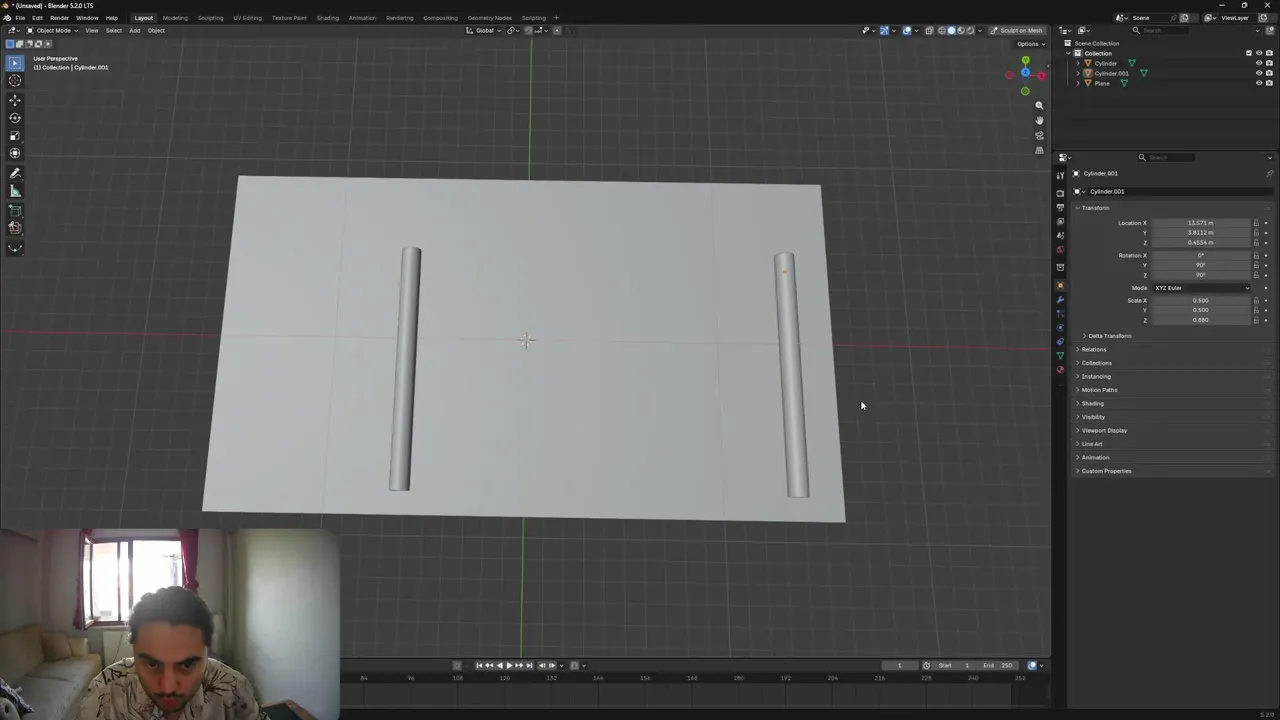Hide Cylinder.001 in viewport via eye icon
The image size is (1280, 720).
coord(1259,73)
